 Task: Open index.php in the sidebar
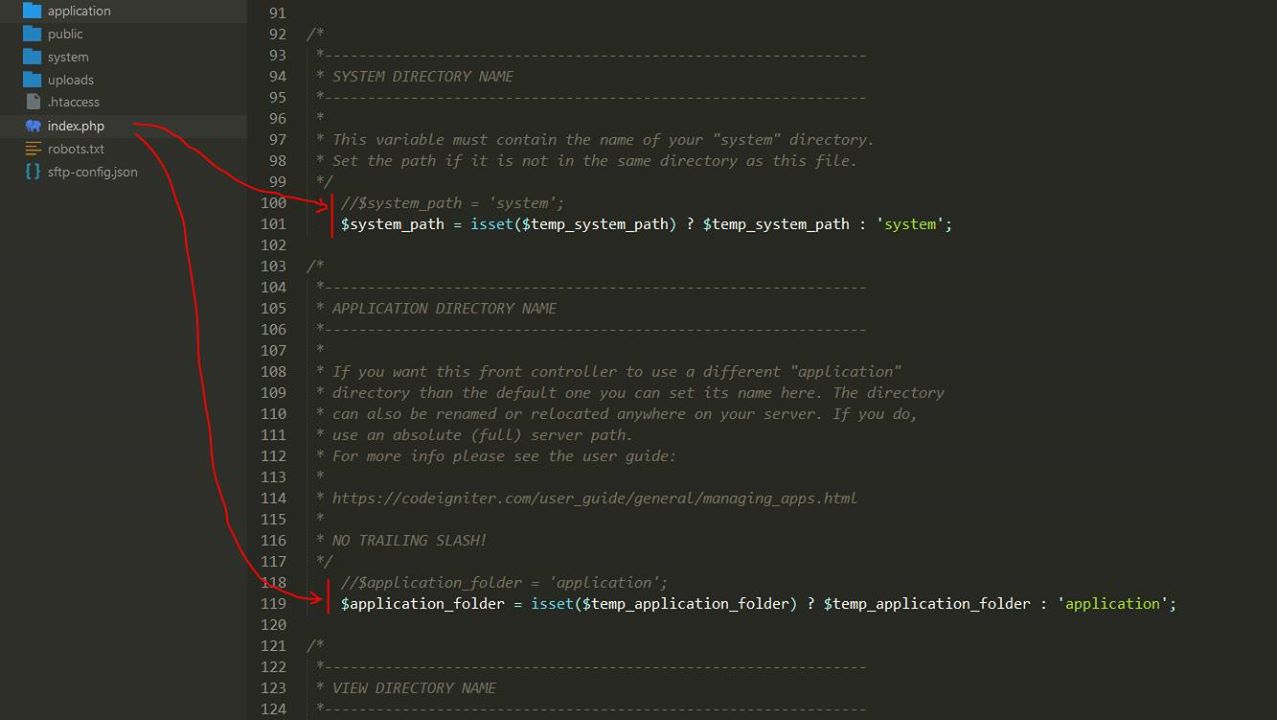[x=76, y=126]
